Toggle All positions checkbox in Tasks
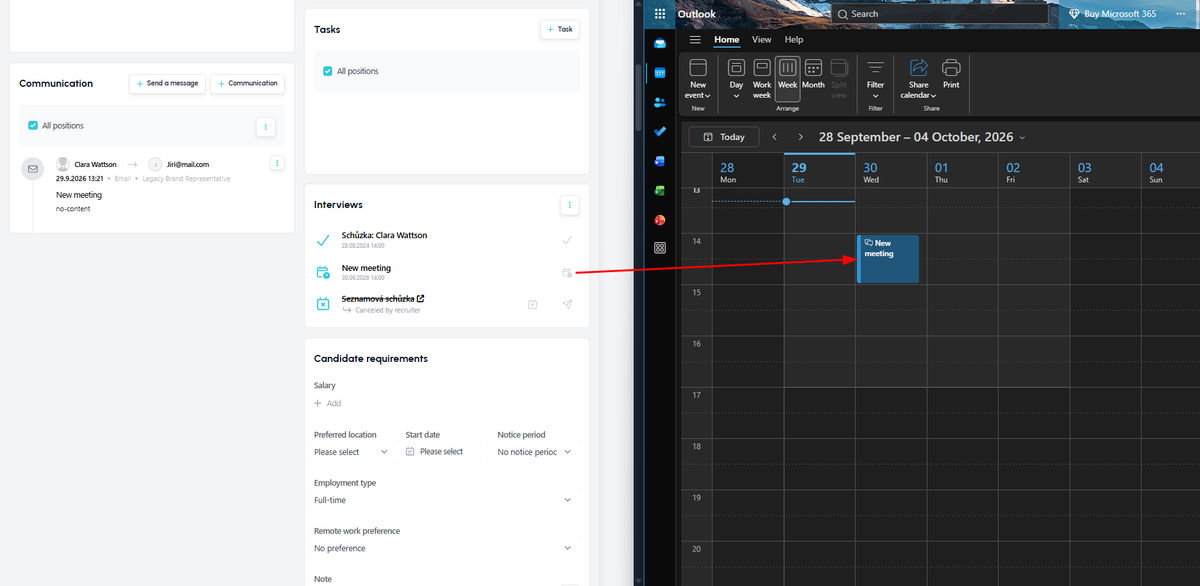Screen dimensions: 1200x586 (x=328, y=71)
